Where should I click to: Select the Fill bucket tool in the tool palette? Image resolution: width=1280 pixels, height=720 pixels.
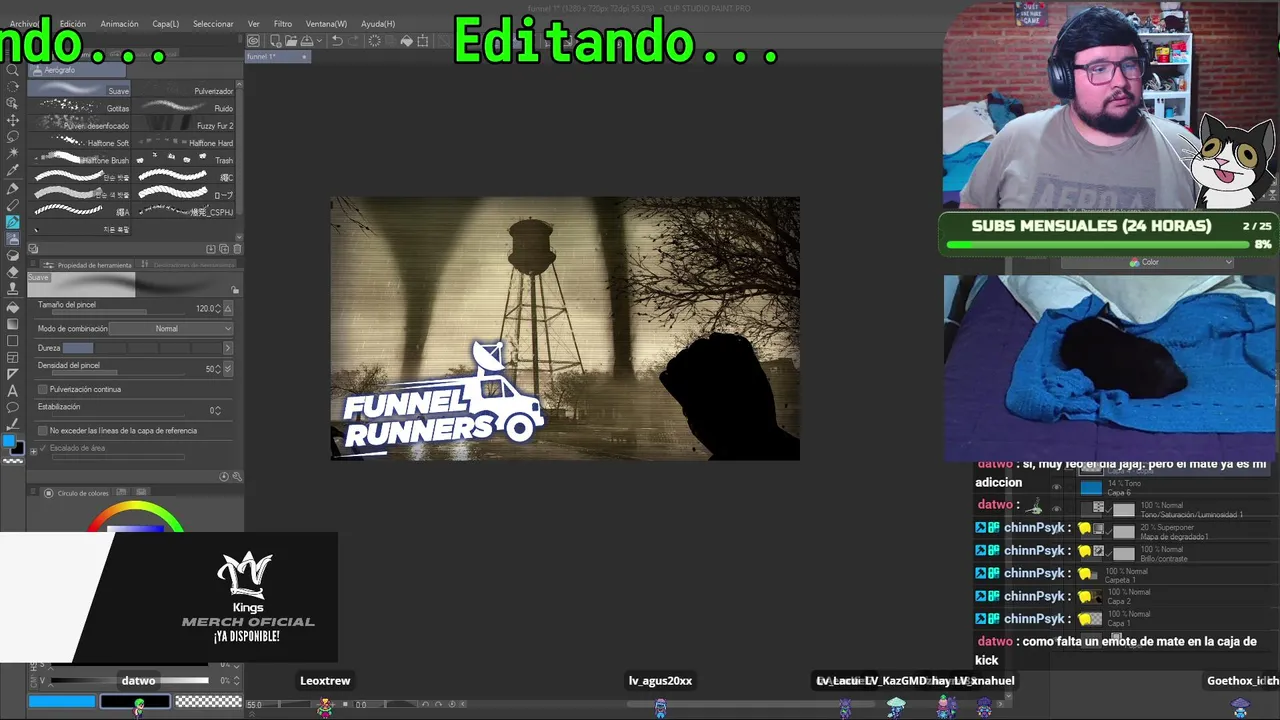tap(13, 306)
